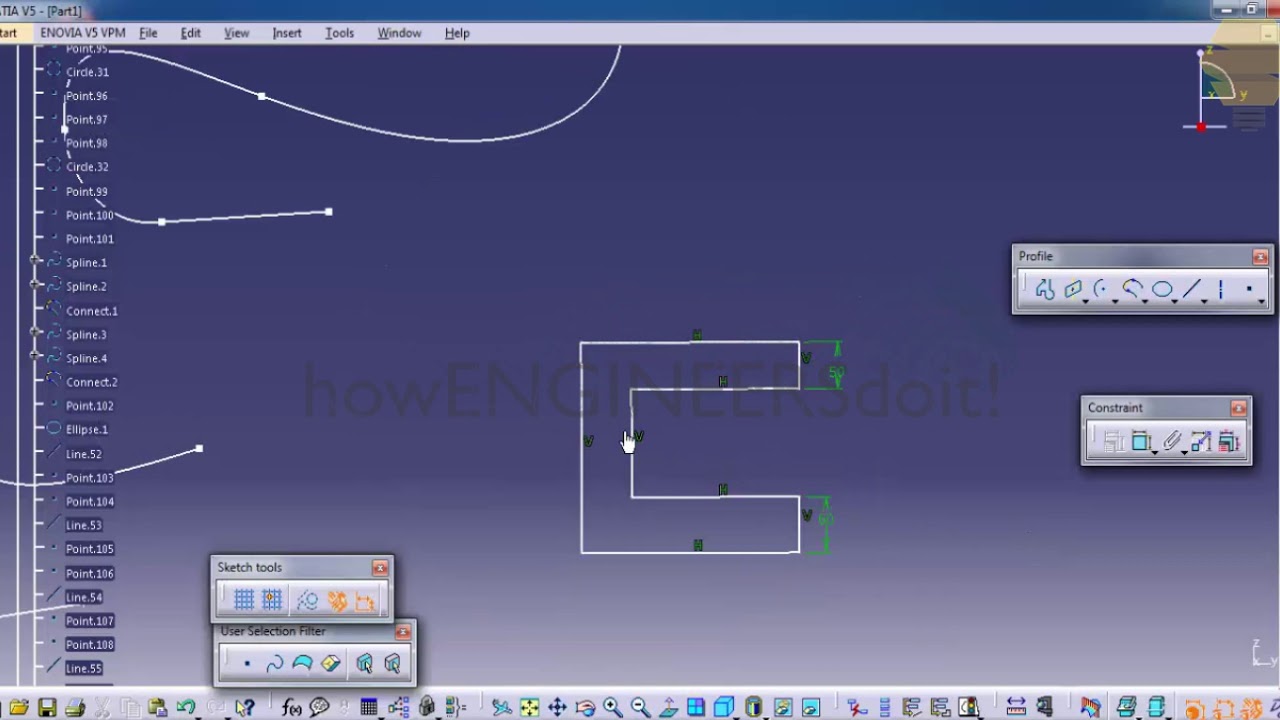Click the Measure Between icon
Viewport: 1280px width, 720px height.
click(1016, 707)
